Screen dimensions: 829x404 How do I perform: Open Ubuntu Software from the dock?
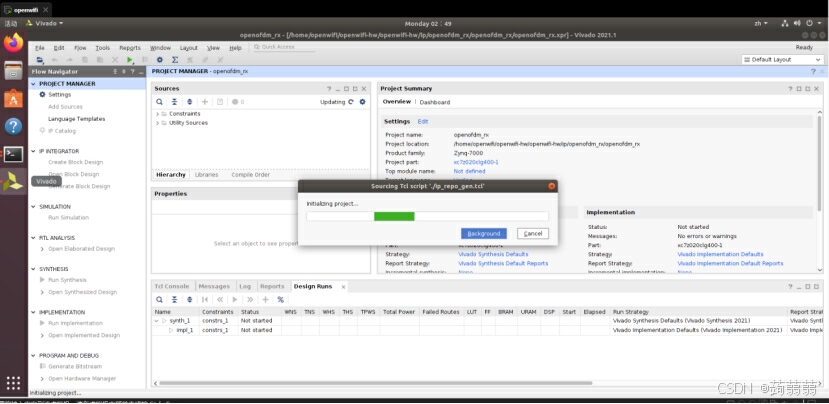coord(13,98)
